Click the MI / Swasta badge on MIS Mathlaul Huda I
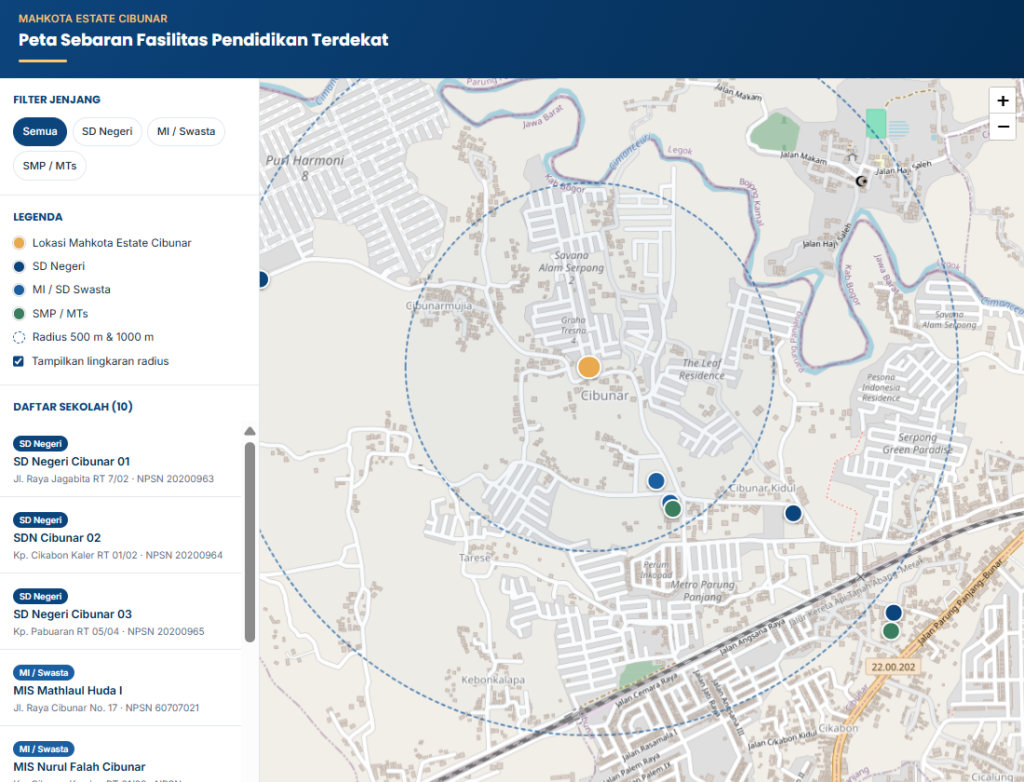The width and height of the screenshot is (1024, 782). click(x=44, y=673)
